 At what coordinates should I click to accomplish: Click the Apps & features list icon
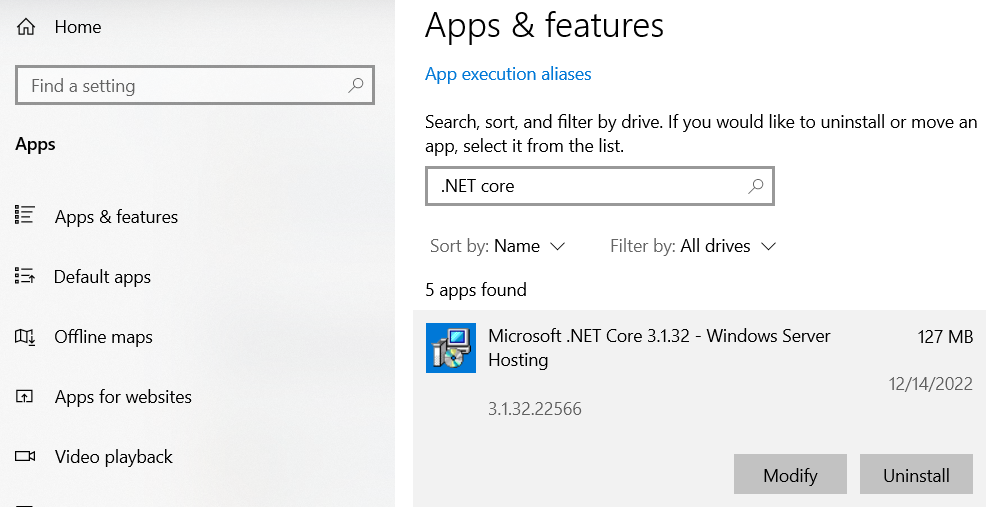click(x=25, y=215)
